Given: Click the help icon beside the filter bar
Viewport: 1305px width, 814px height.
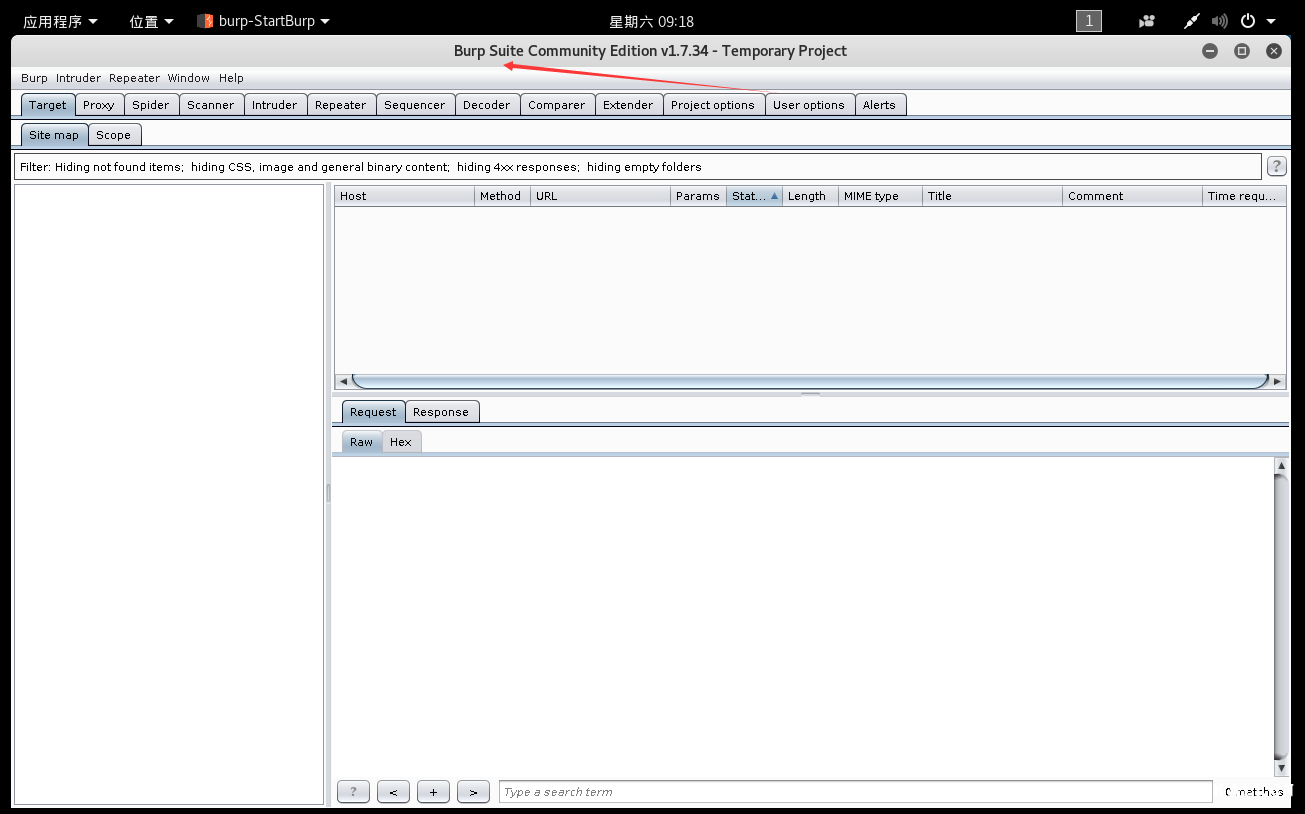Looking at the screenshot, I should (x=1276, y=166).
